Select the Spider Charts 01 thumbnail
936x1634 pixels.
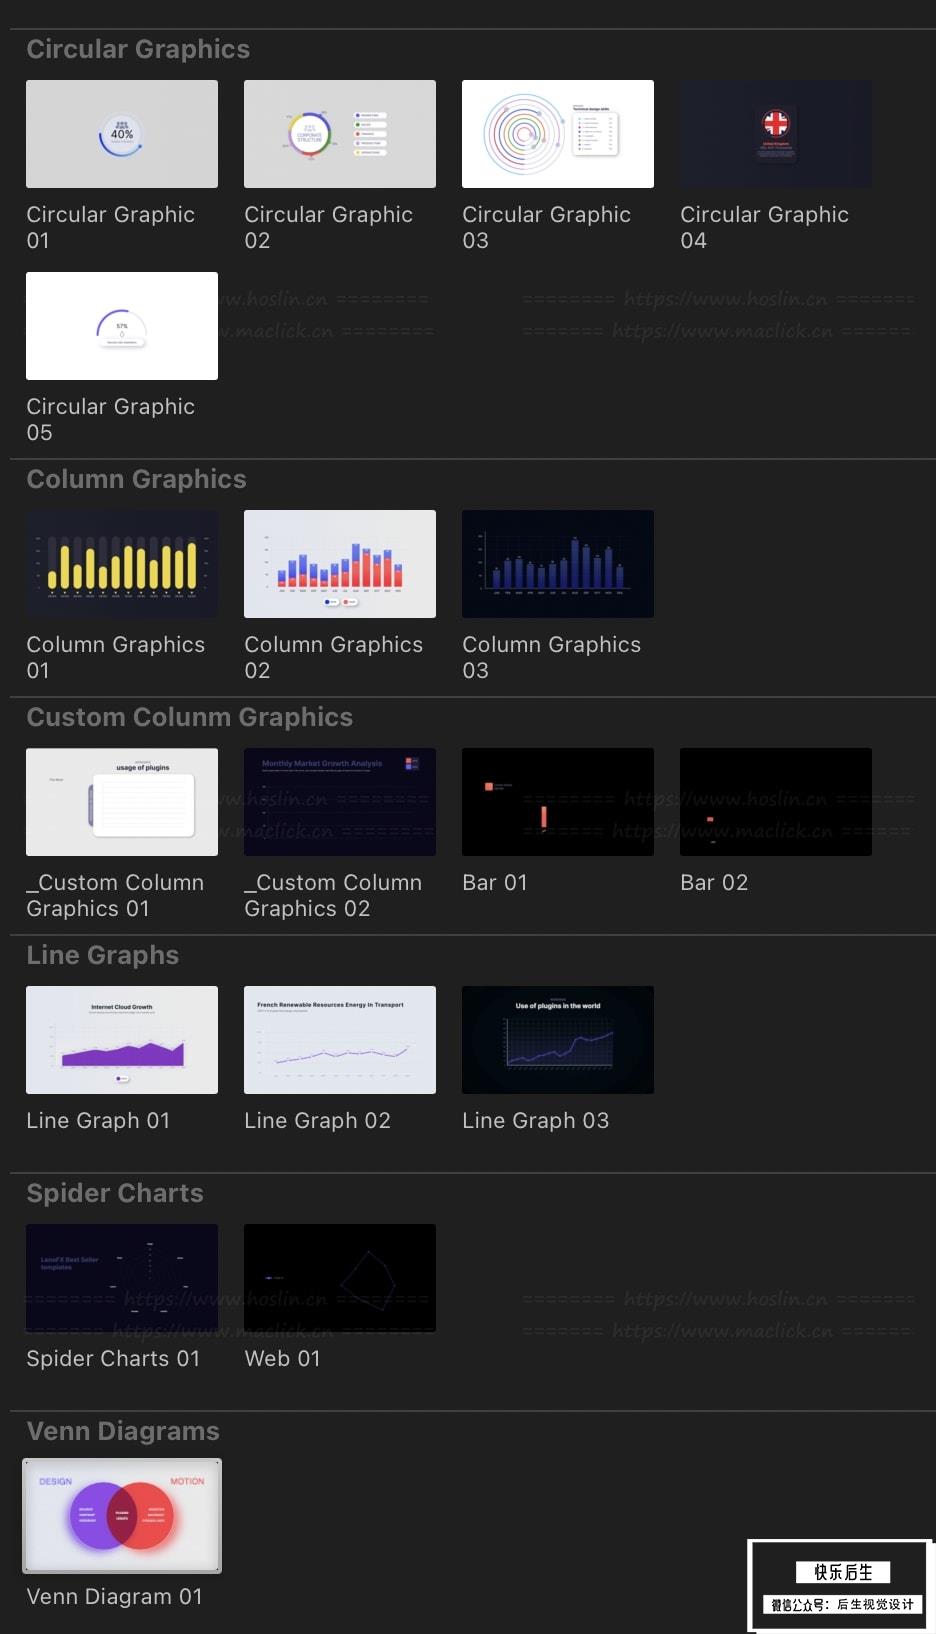tap(122, 1278)
